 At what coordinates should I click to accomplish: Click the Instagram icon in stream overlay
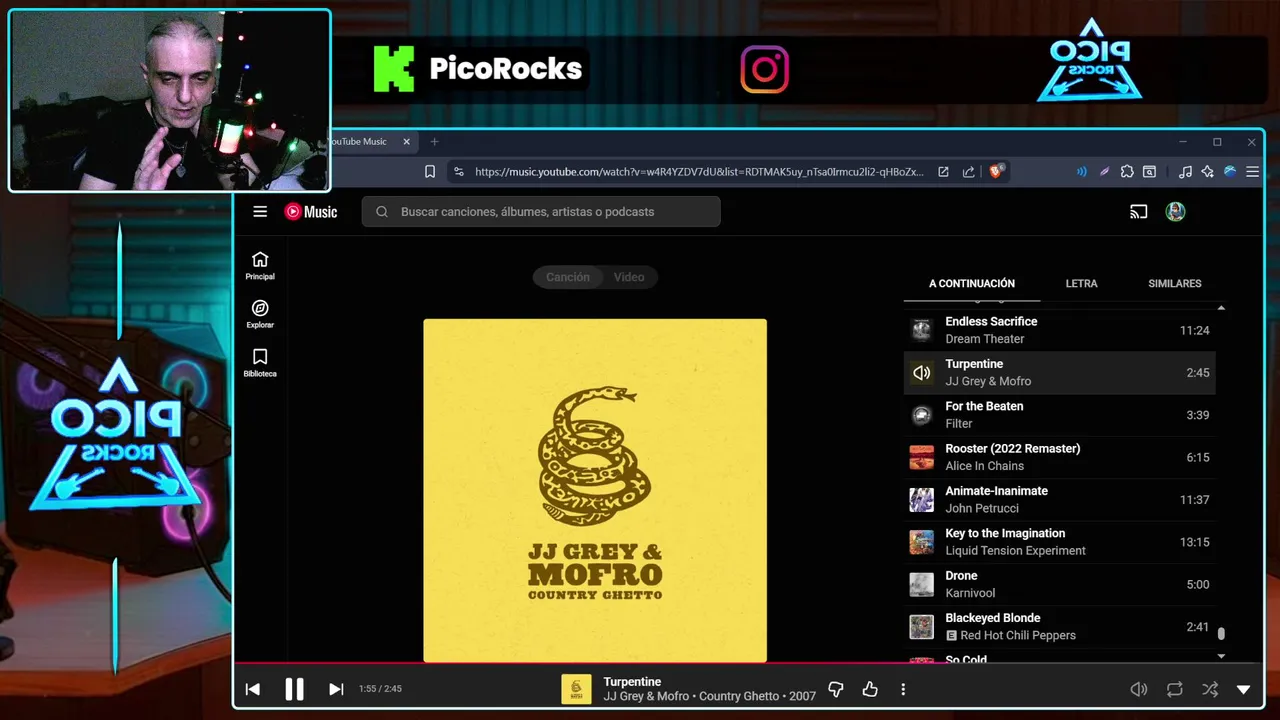[765, 69]
